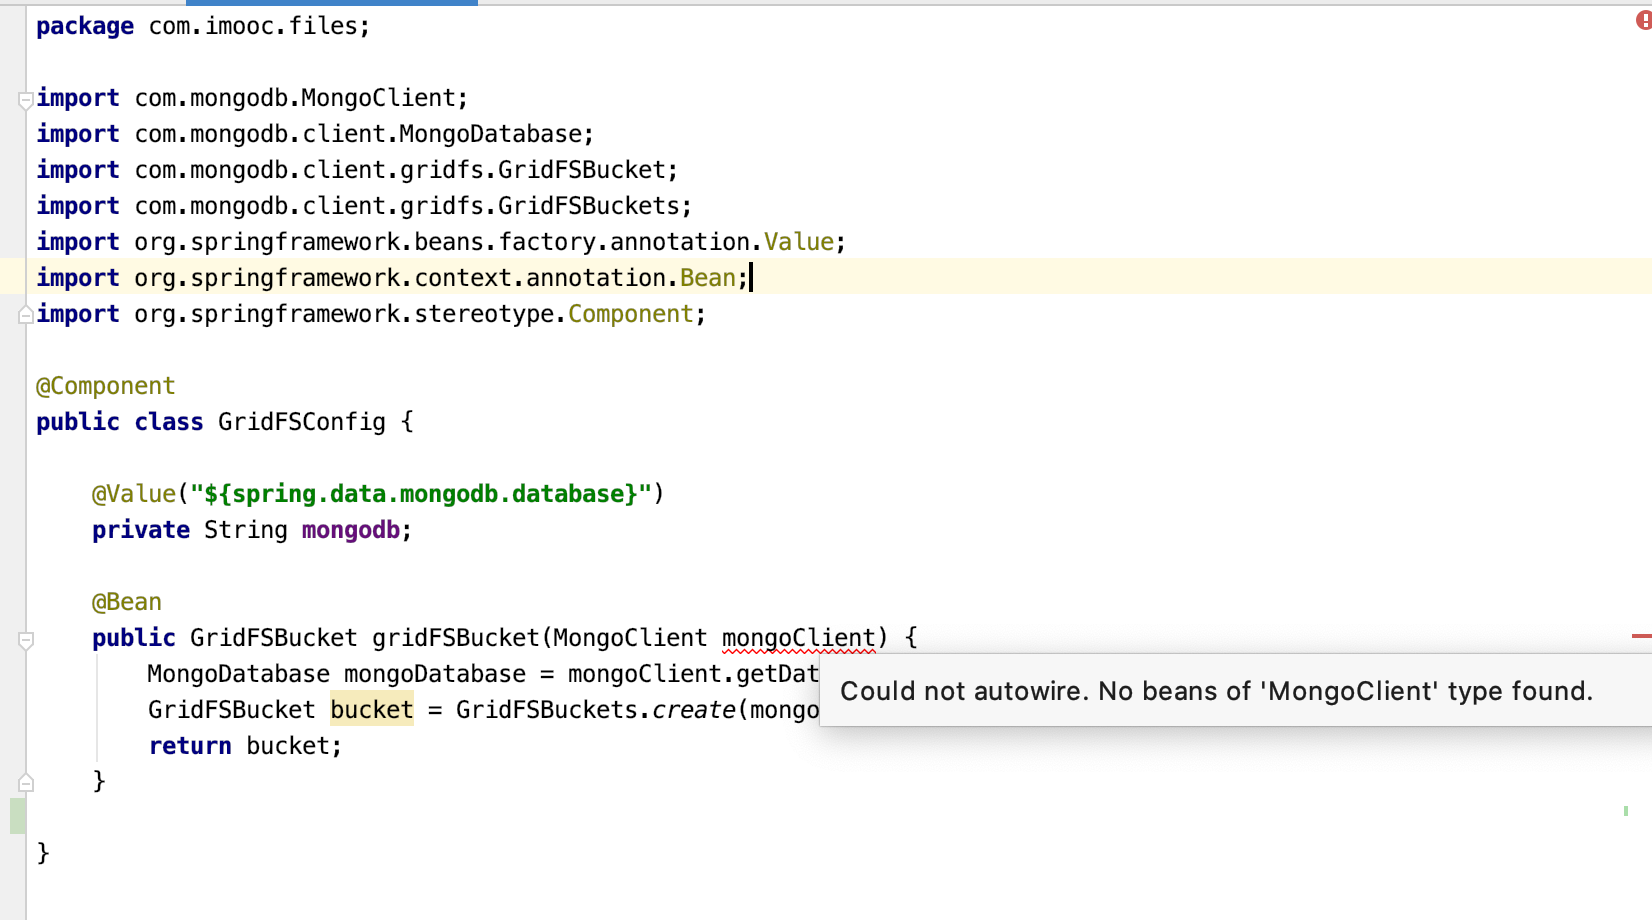
Task: Collapse the gridFSBucket method fold marker
Action: coord(26,640)
